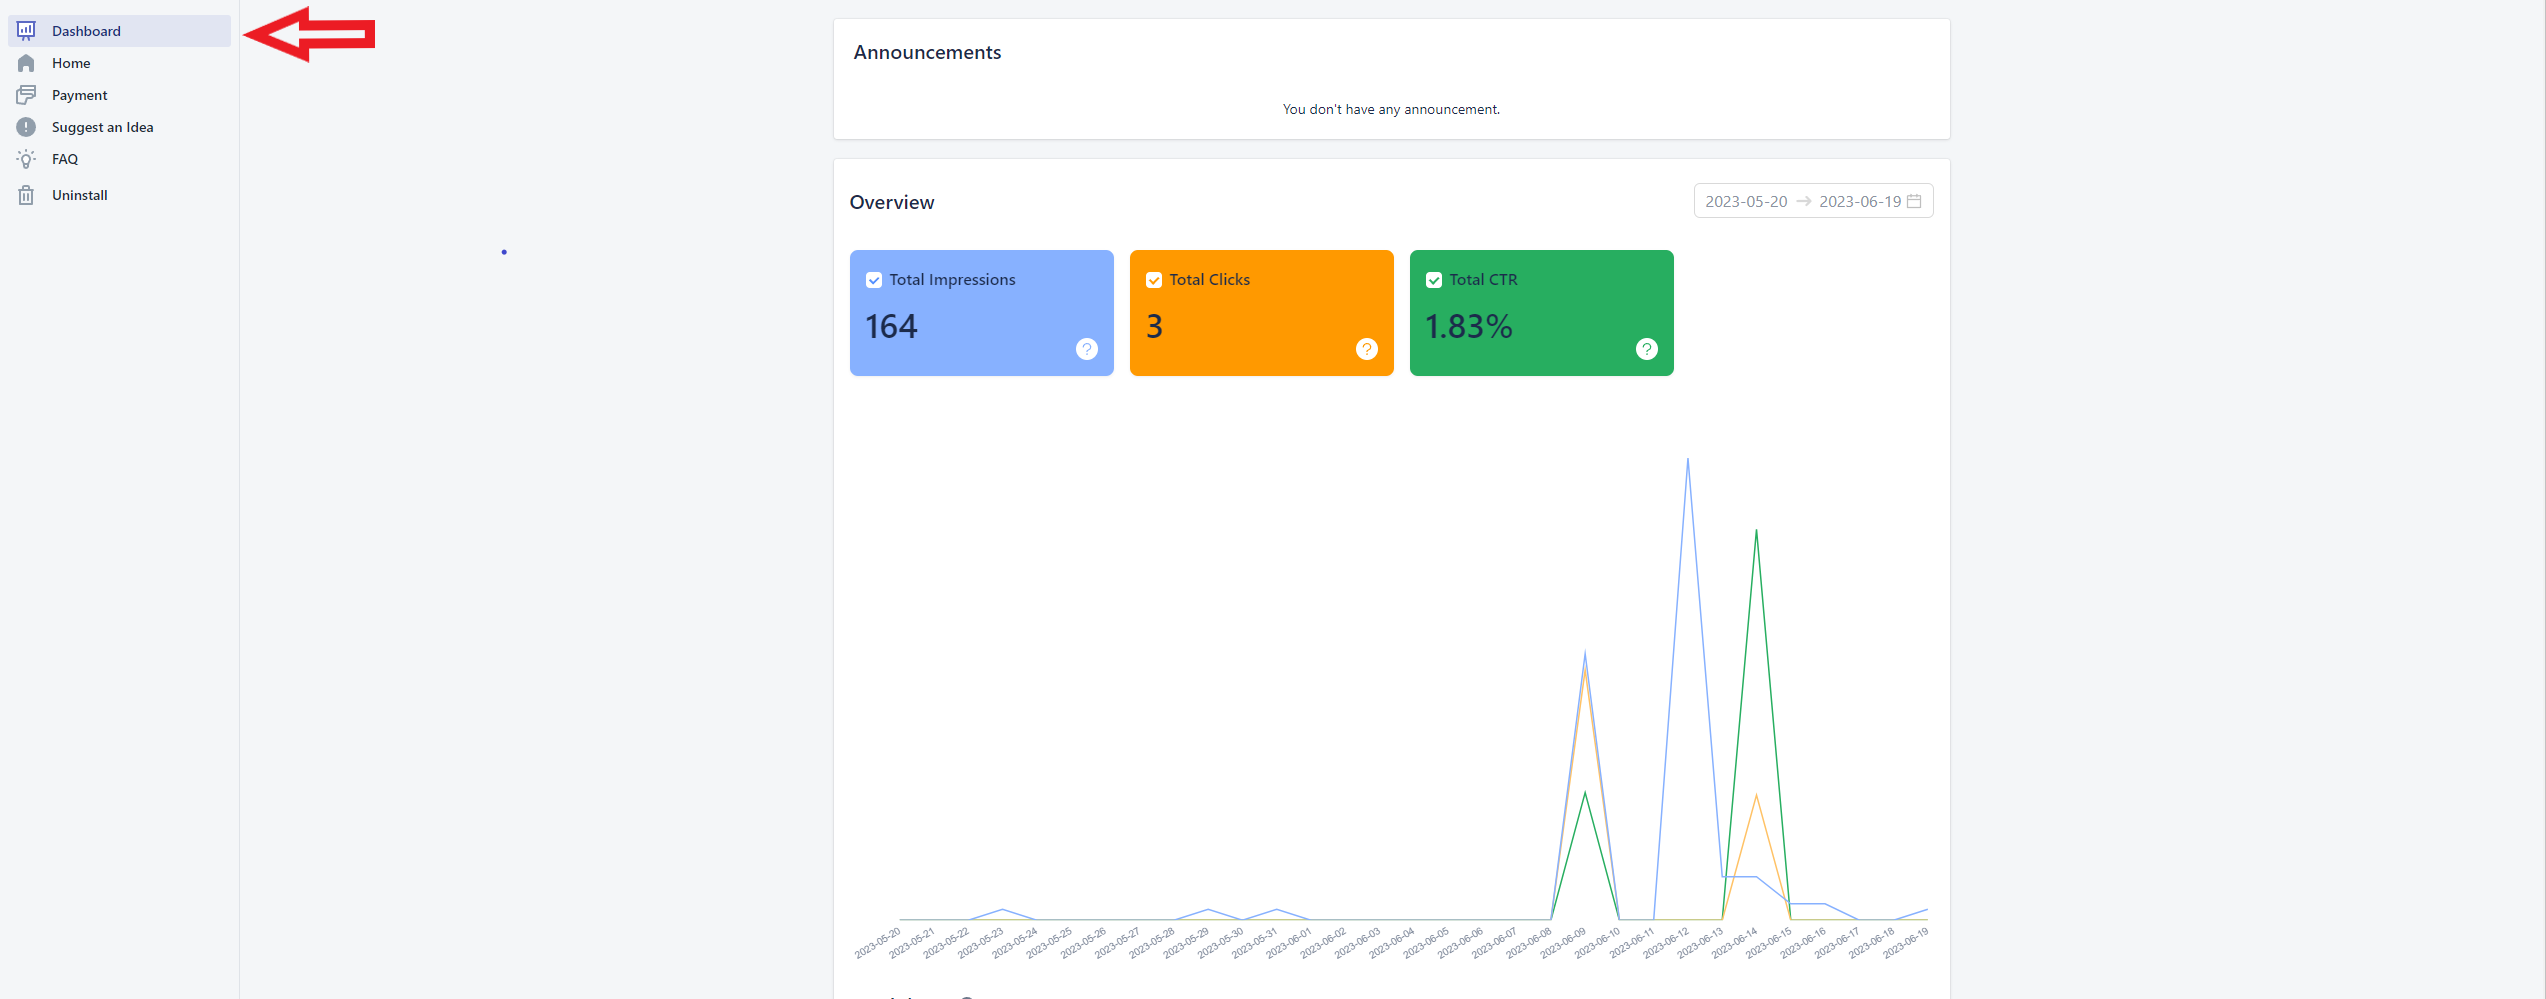Click the FAQ lightbulb icon
This screenshot has height=999, width=2546.
(x=26, y=159)
